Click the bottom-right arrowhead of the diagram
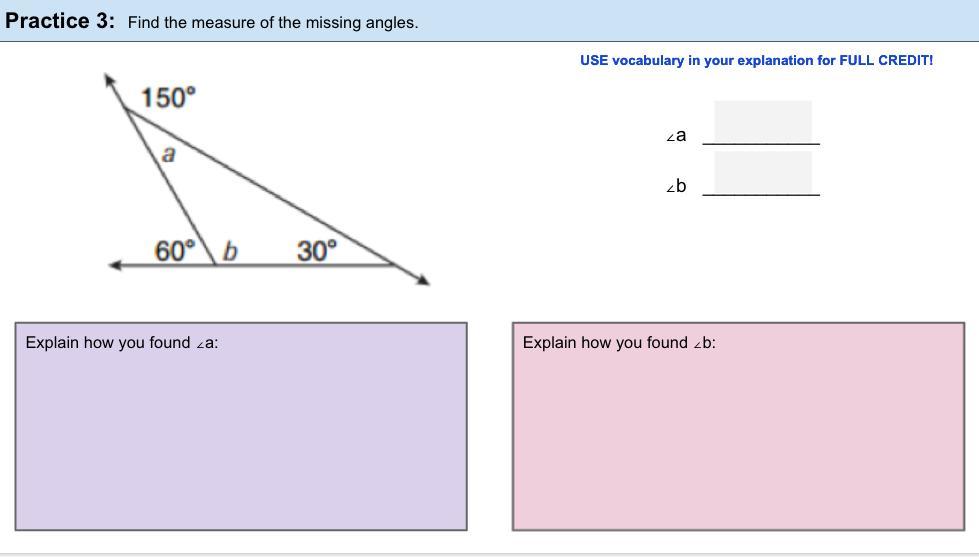 coord(424,281)
